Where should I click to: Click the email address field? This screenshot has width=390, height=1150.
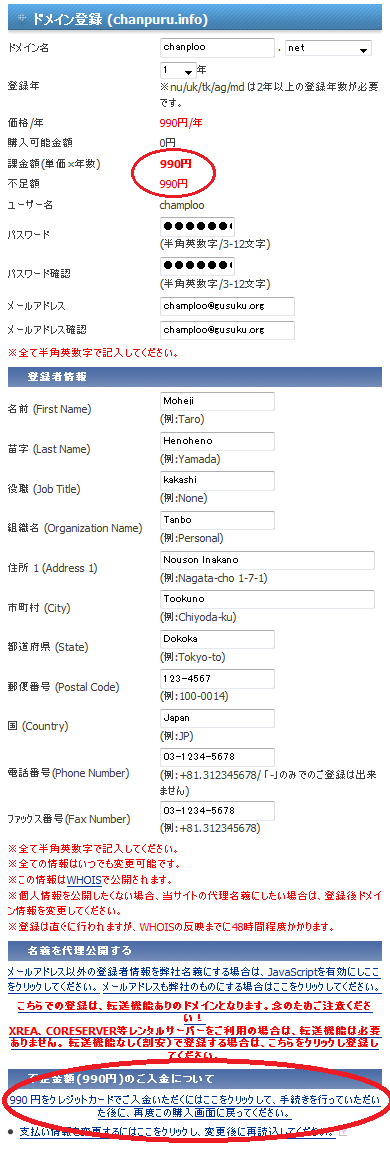click(227, 306)
